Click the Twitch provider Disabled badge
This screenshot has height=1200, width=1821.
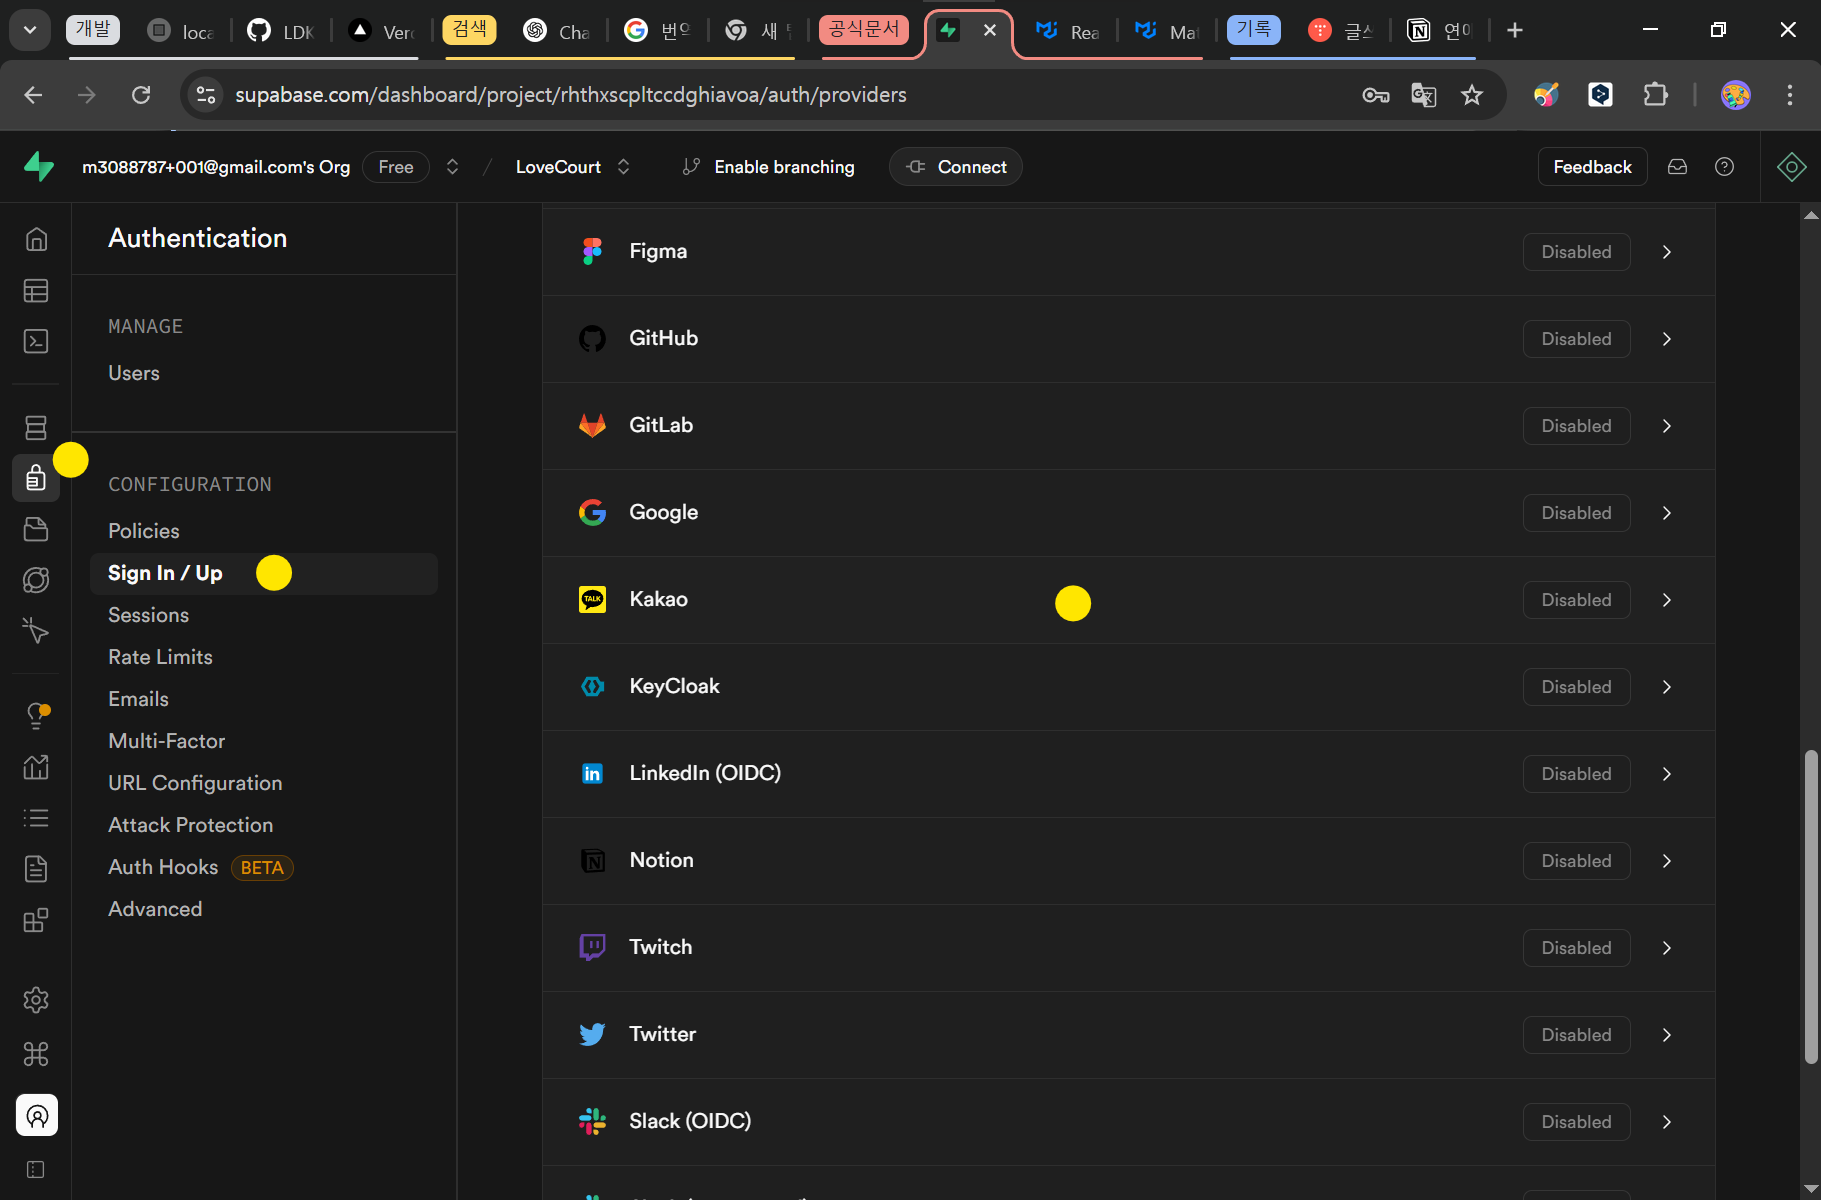pos(1576,948)
